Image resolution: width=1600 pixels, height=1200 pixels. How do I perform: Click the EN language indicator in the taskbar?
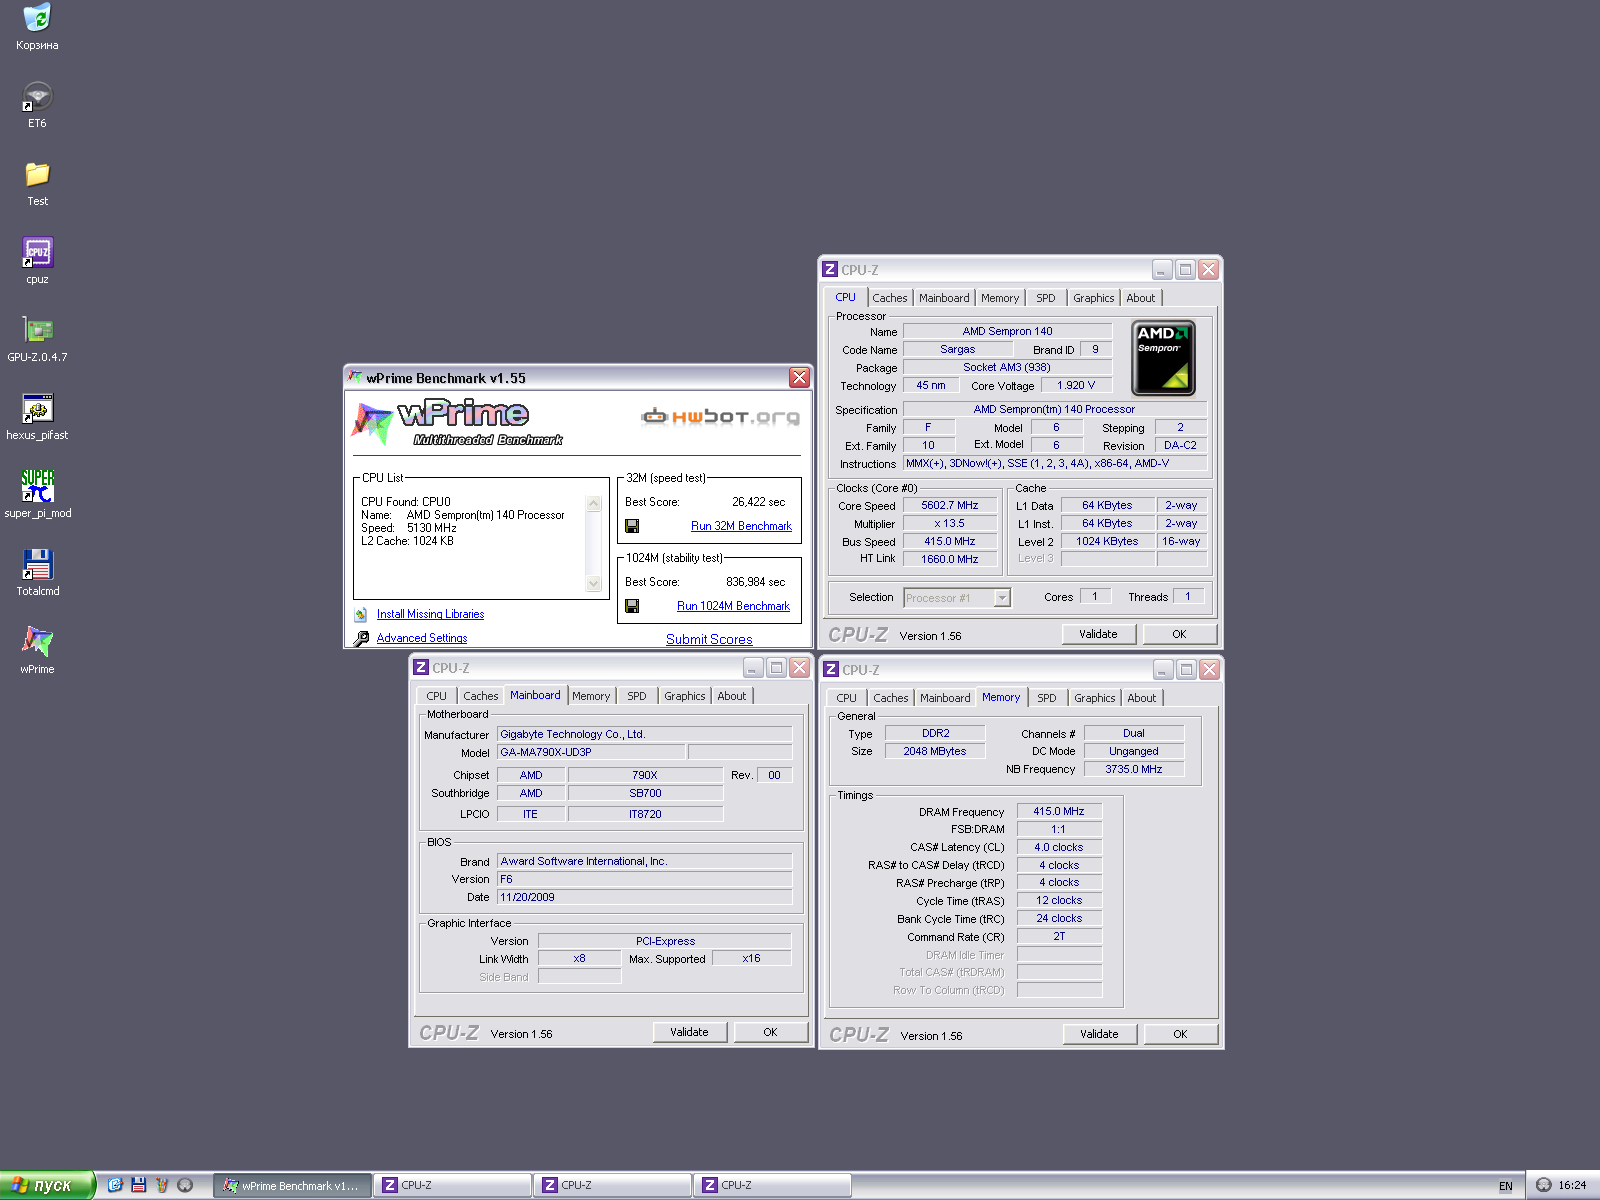pyautogui.click(x=1505, y=1186)
